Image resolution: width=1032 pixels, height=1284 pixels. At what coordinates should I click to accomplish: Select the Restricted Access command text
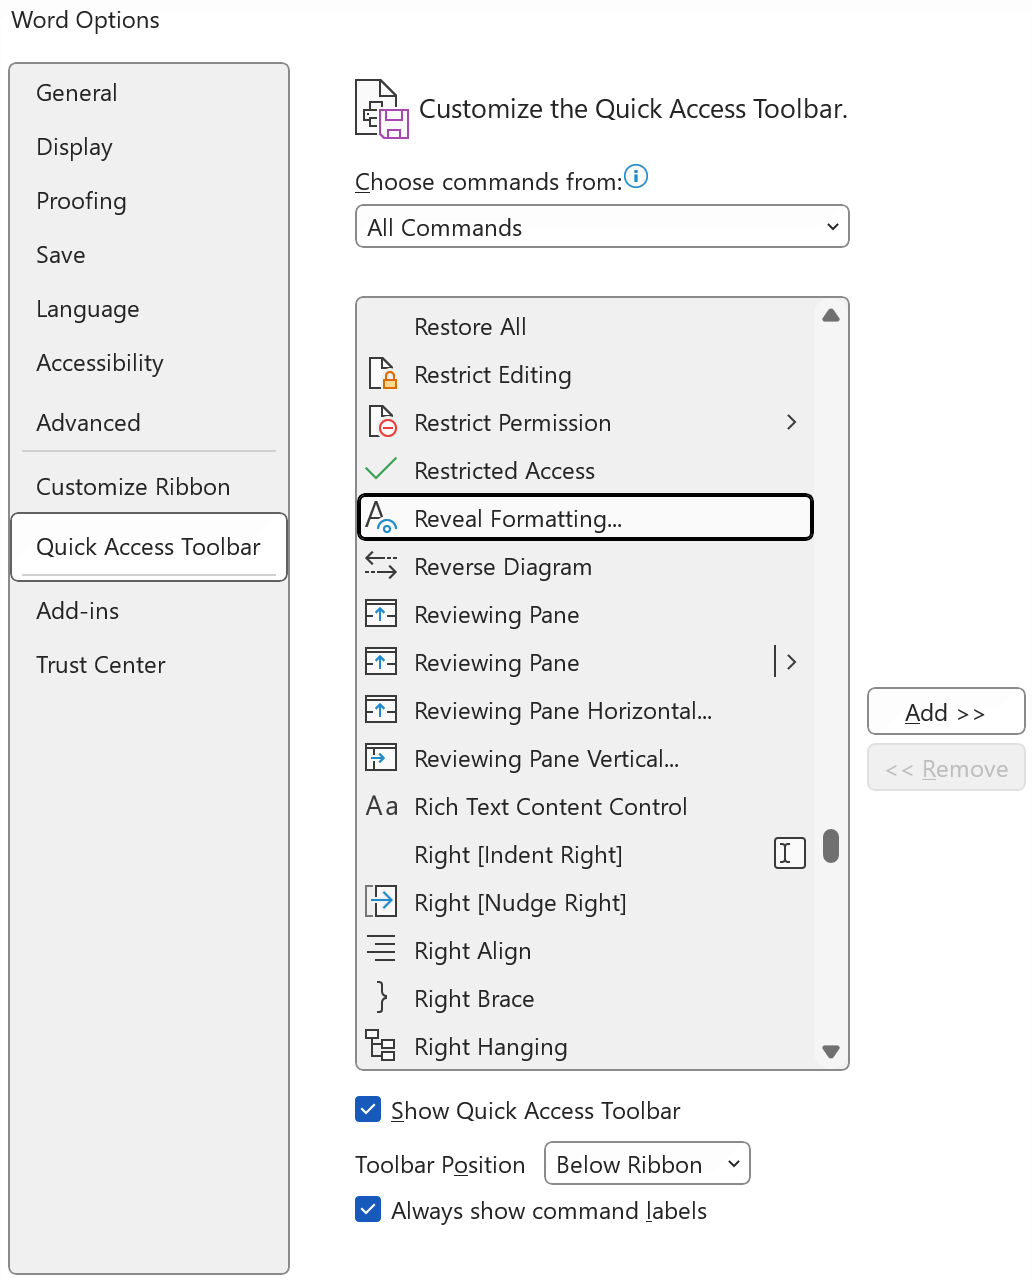pyautogui.click(x=505, y=471)
